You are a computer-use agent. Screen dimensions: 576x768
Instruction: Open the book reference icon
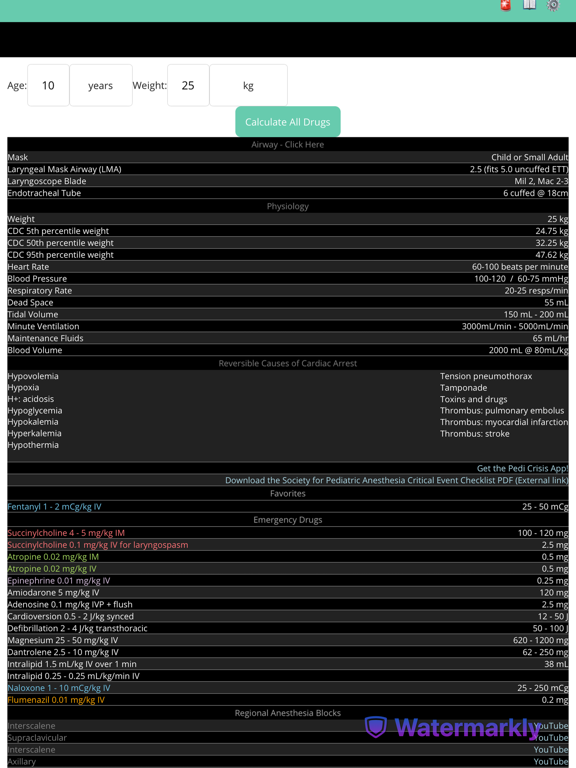(529, 5)
